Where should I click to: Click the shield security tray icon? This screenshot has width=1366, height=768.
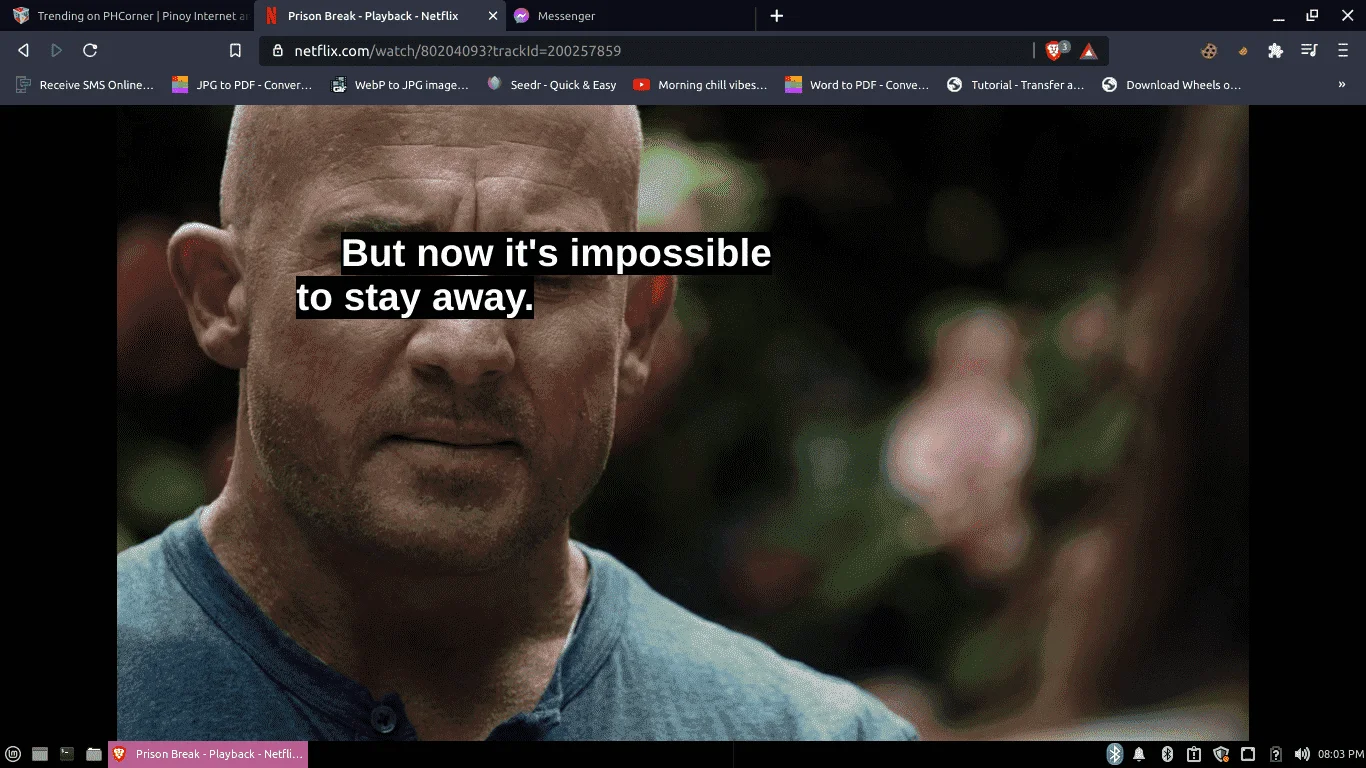click(1220, 754)
